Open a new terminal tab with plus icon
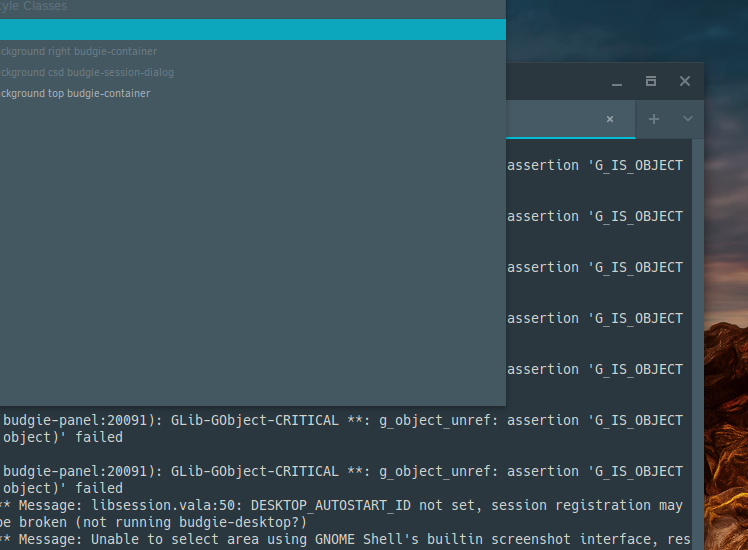 pyautogui.click(x=654, y=119)
